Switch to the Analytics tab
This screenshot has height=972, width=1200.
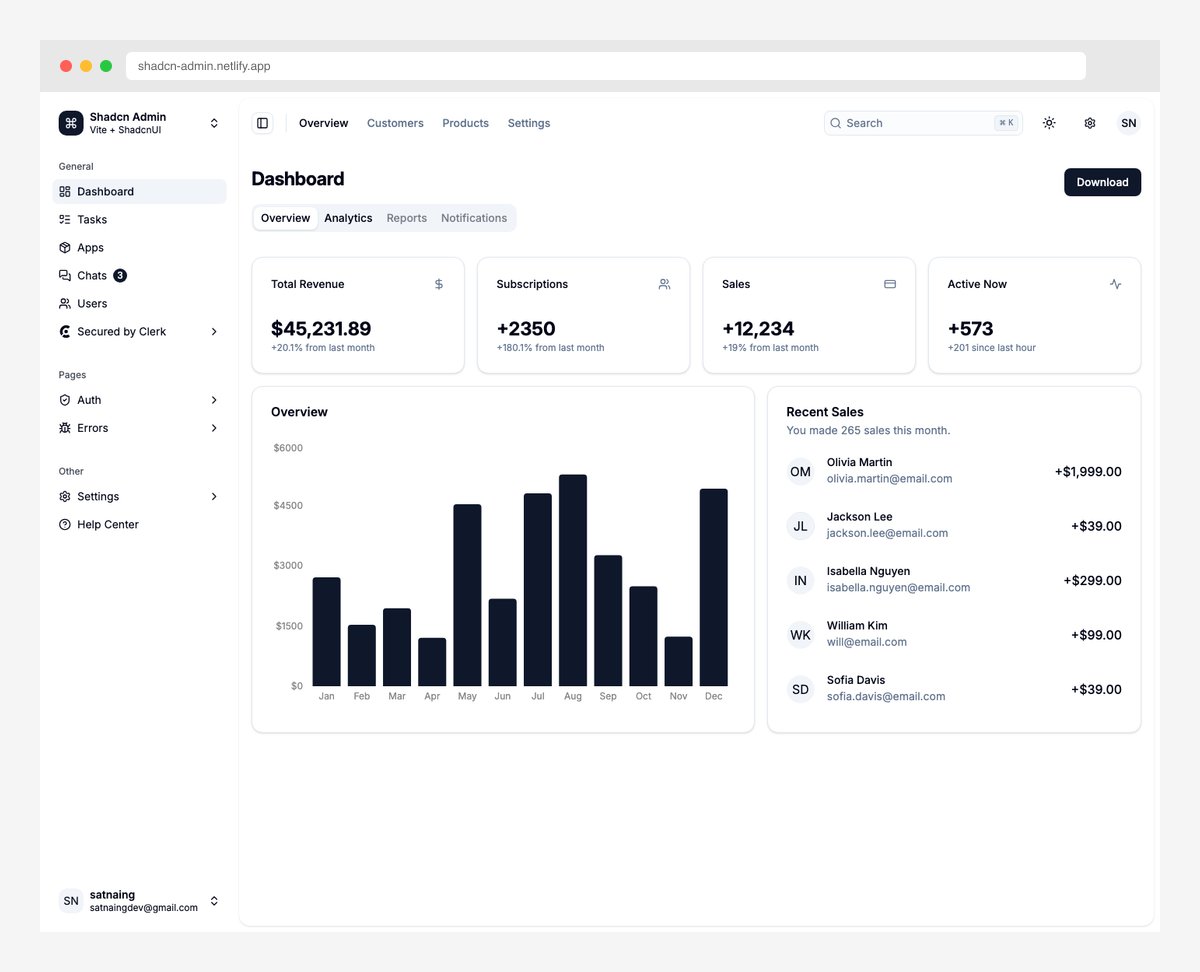pyautogui.click(x=348, y=217)
